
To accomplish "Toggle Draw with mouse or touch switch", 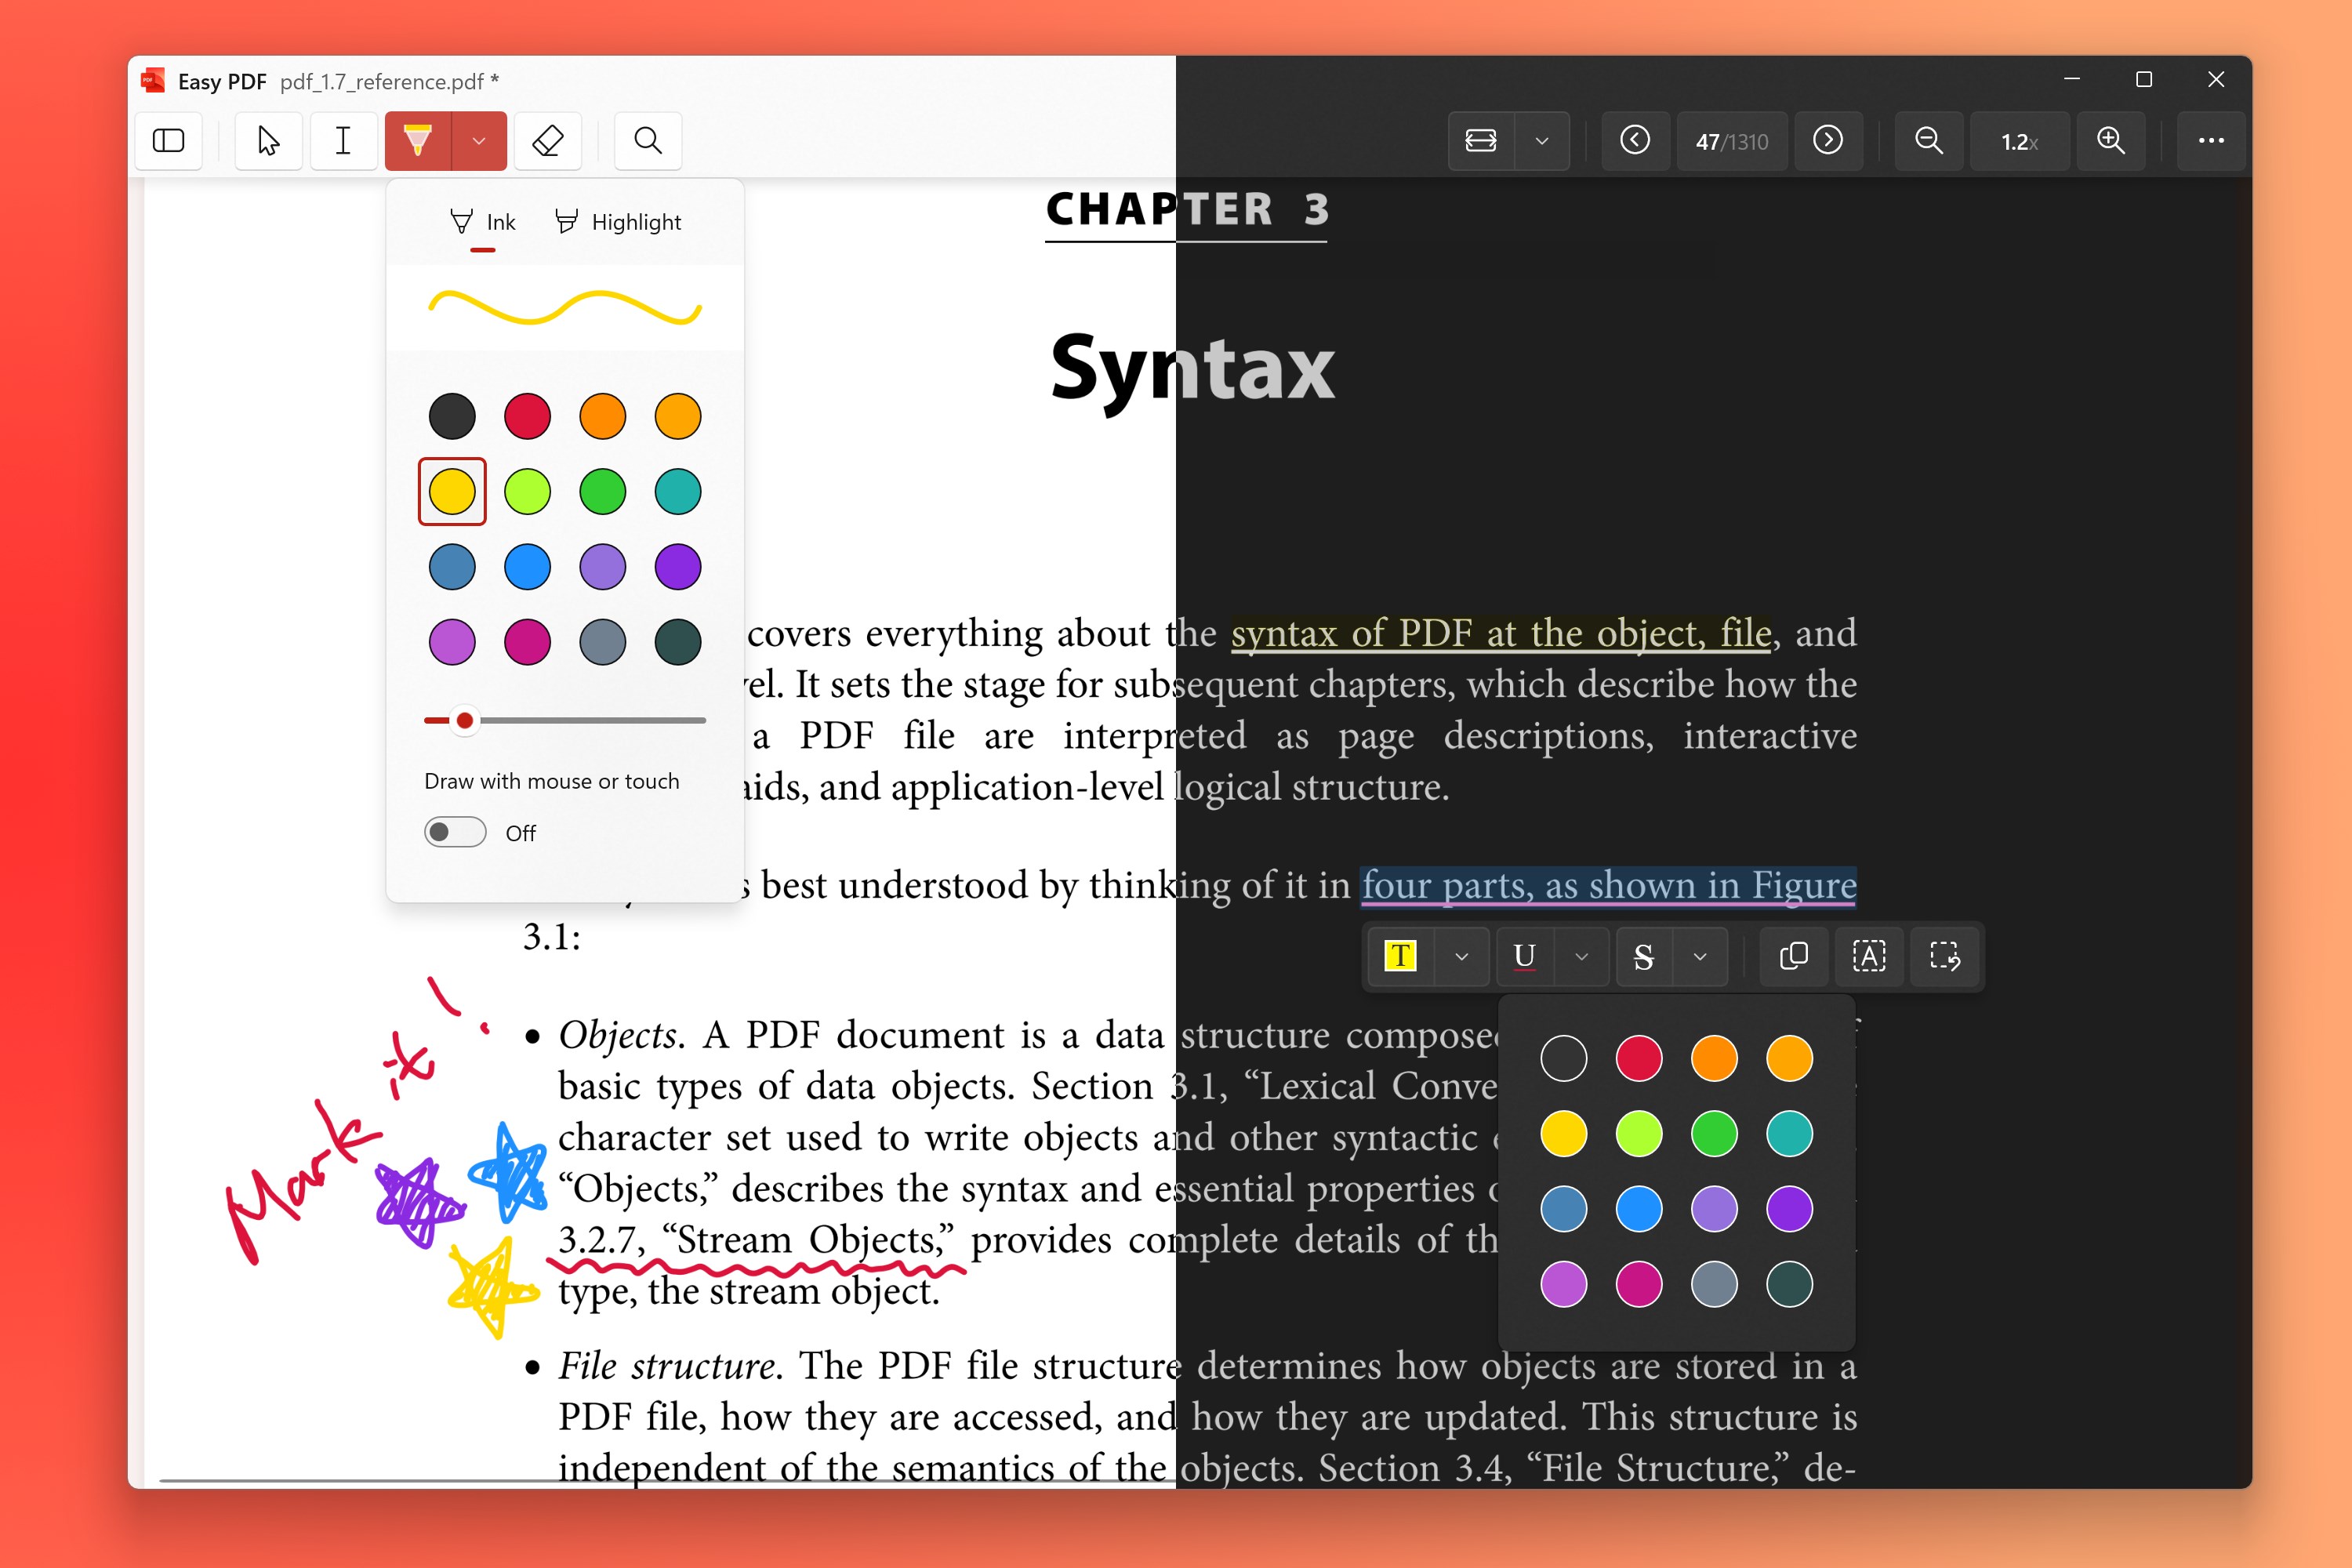I will [455, 832].
